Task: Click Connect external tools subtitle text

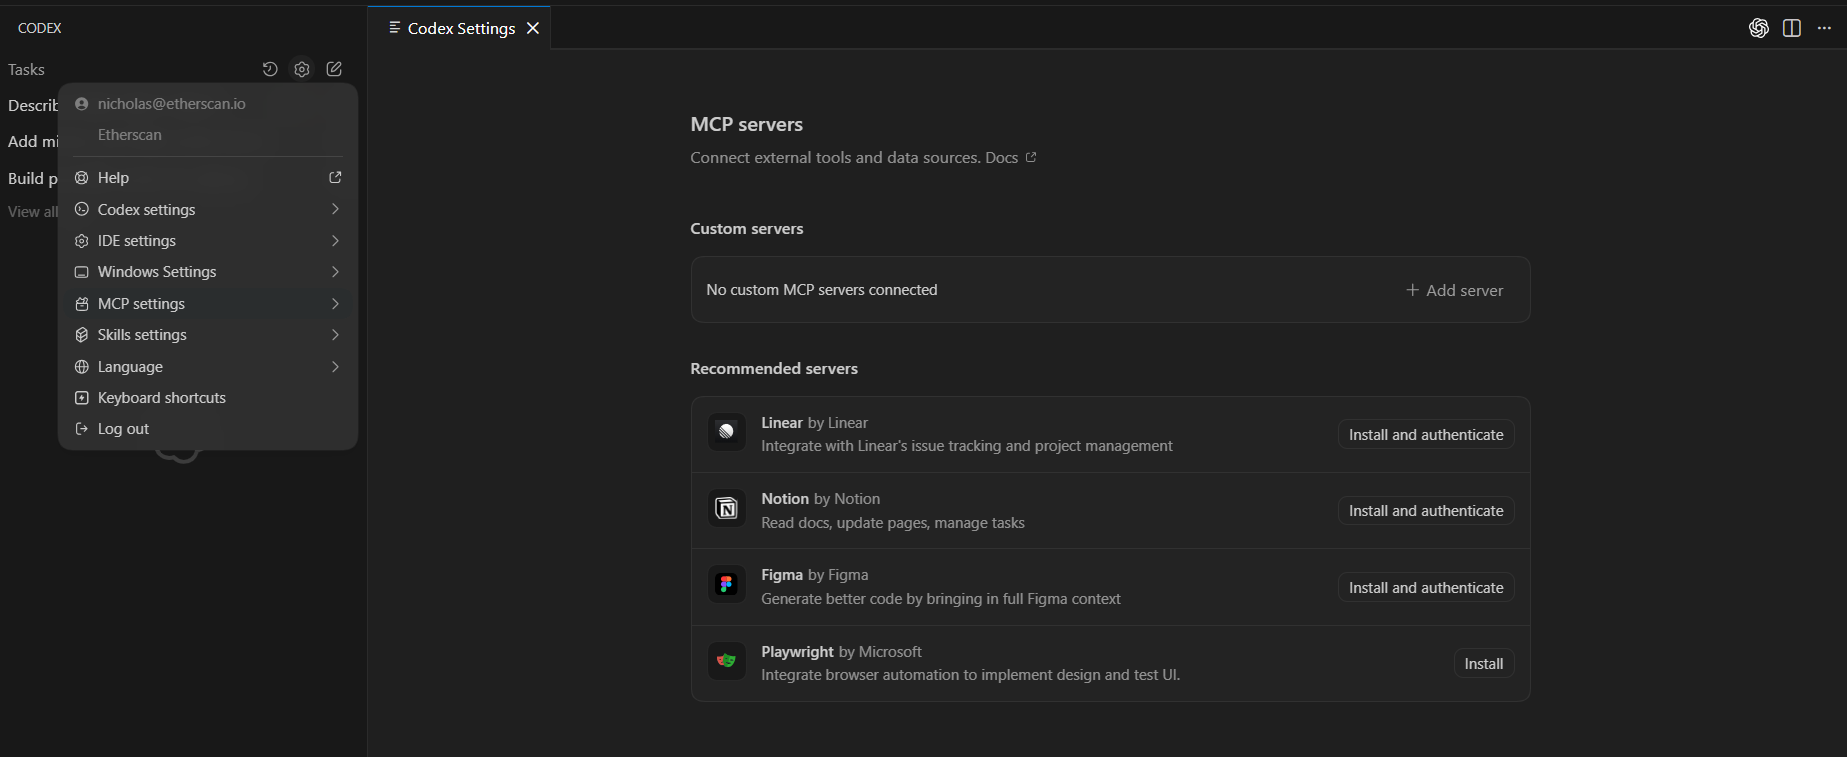Action: (x=835, y=158)
